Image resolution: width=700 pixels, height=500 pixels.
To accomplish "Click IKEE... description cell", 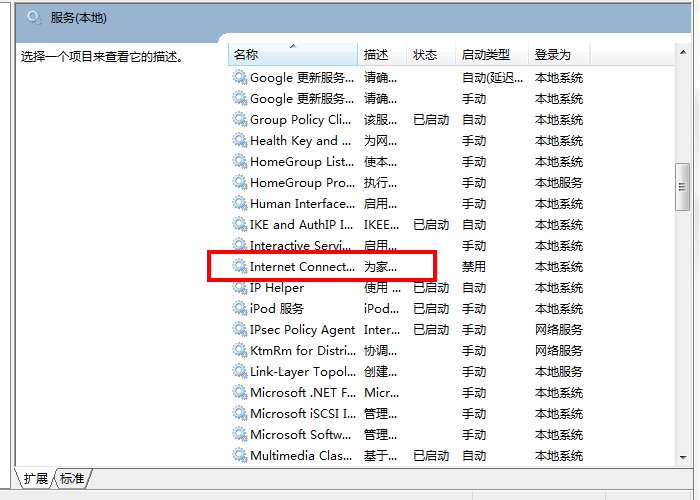I will pyautogui.click(x=381, y=225).
